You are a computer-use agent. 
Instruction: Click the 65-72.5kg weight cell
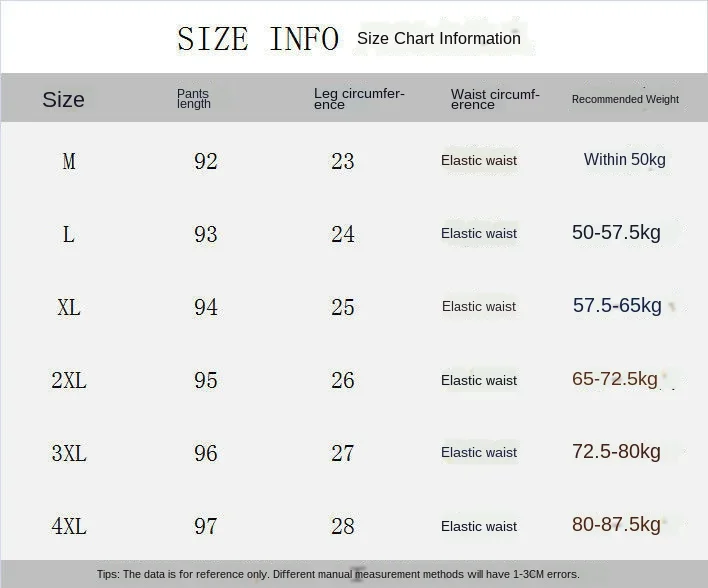tap(615, 379)
